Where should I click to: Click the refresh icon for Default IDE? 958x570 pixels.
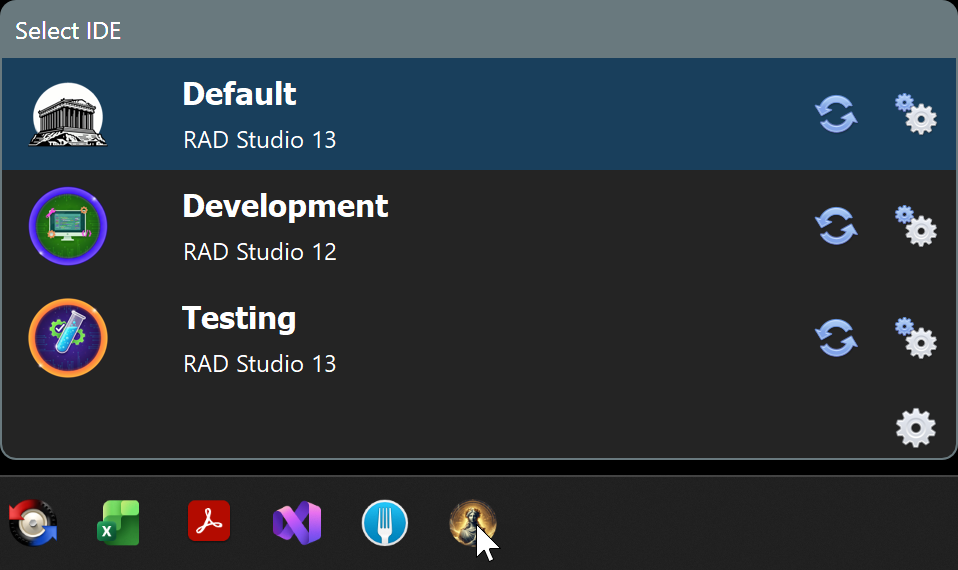[836, 114]
